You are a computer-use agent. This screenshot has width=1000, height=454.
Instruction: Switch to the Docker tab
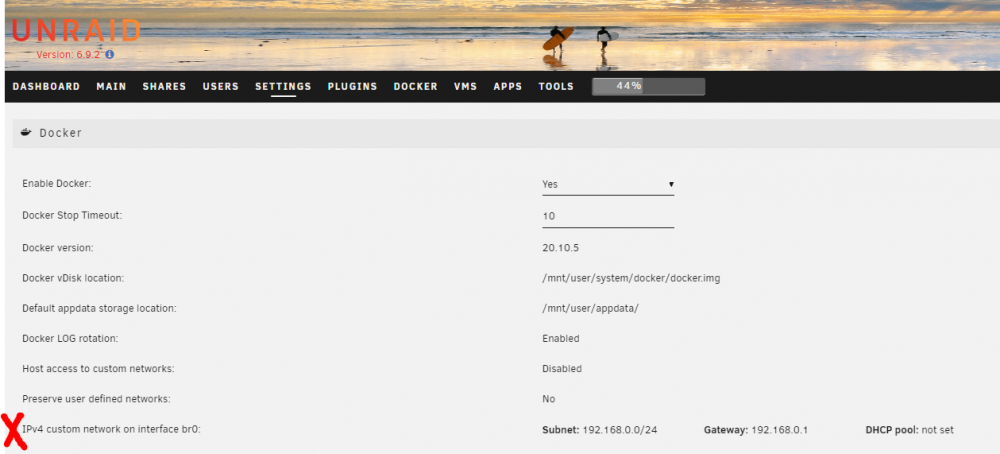click(x=416, y=87)
